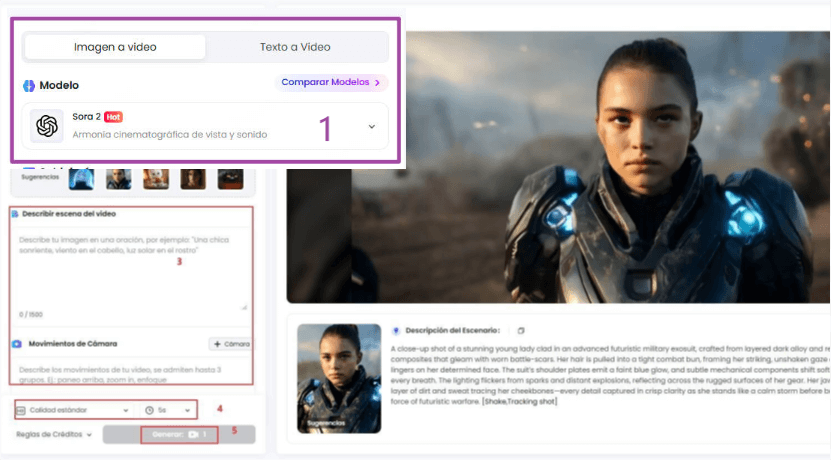Screen dimensions: 831x460
Task: Click the Descripción del Escenario pin icon
Action: pos(395,331)
